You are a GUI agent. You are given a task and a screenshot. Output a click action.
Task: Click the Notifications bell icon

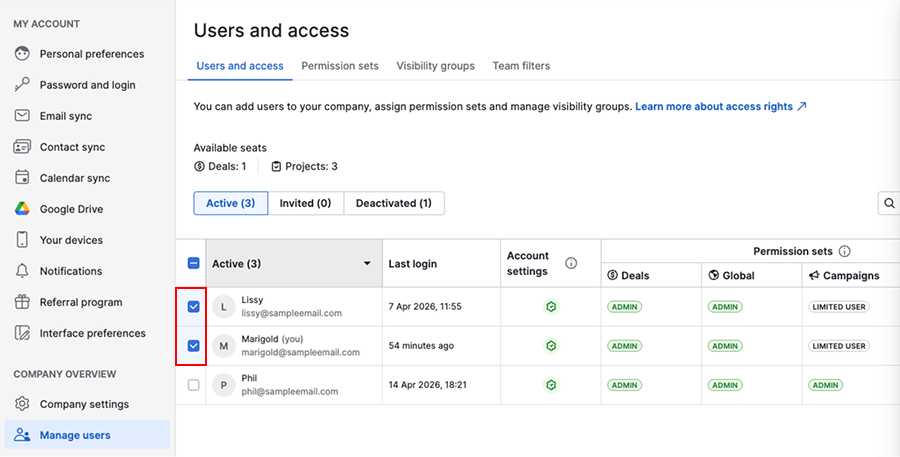[x=22, y=271]
